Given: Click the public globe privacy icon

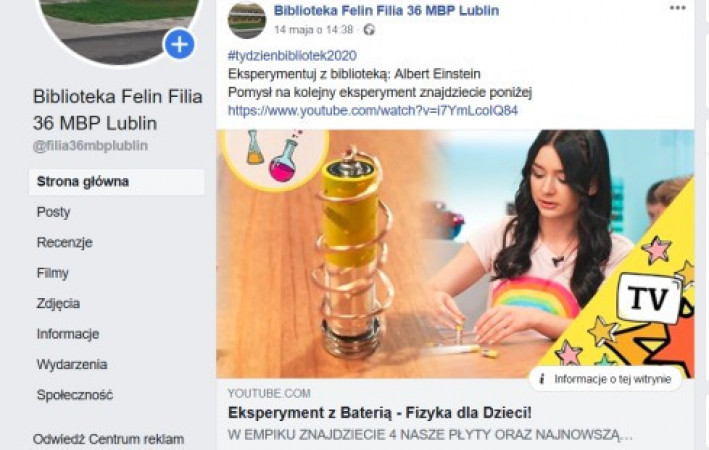Looking at the screenshot, I should (x=369, y=30).
